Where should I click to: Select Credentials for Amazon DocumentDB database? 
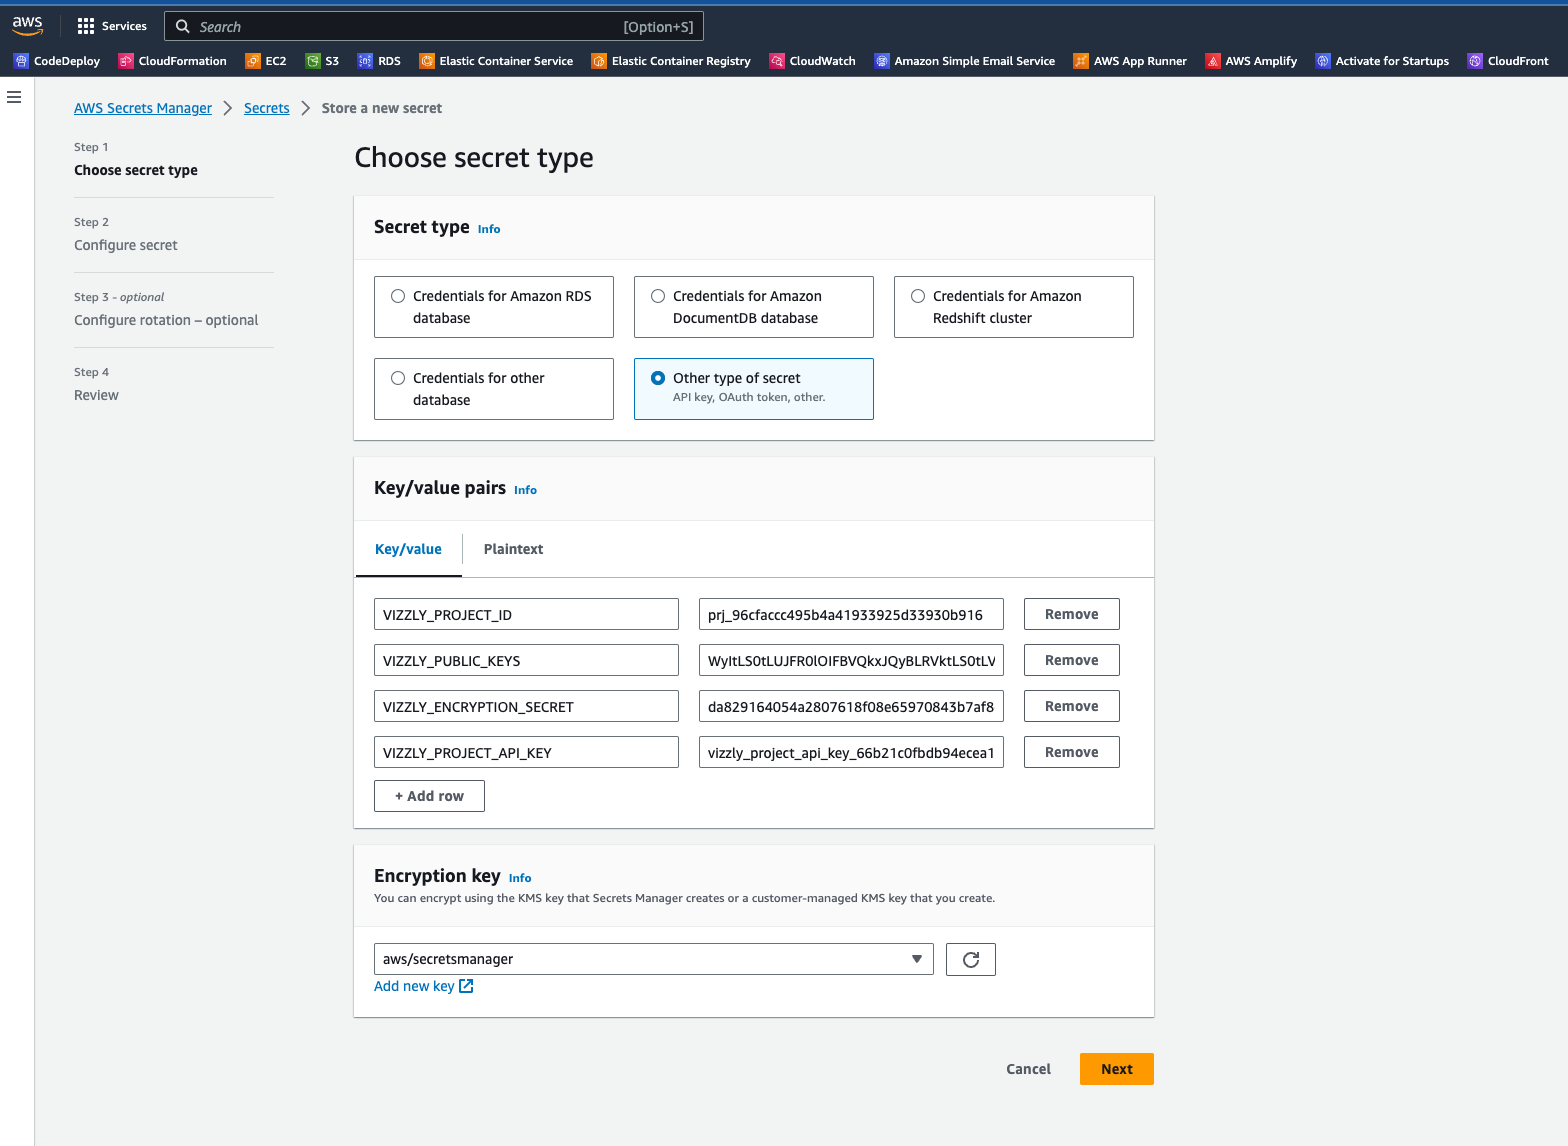coord(754,307)
